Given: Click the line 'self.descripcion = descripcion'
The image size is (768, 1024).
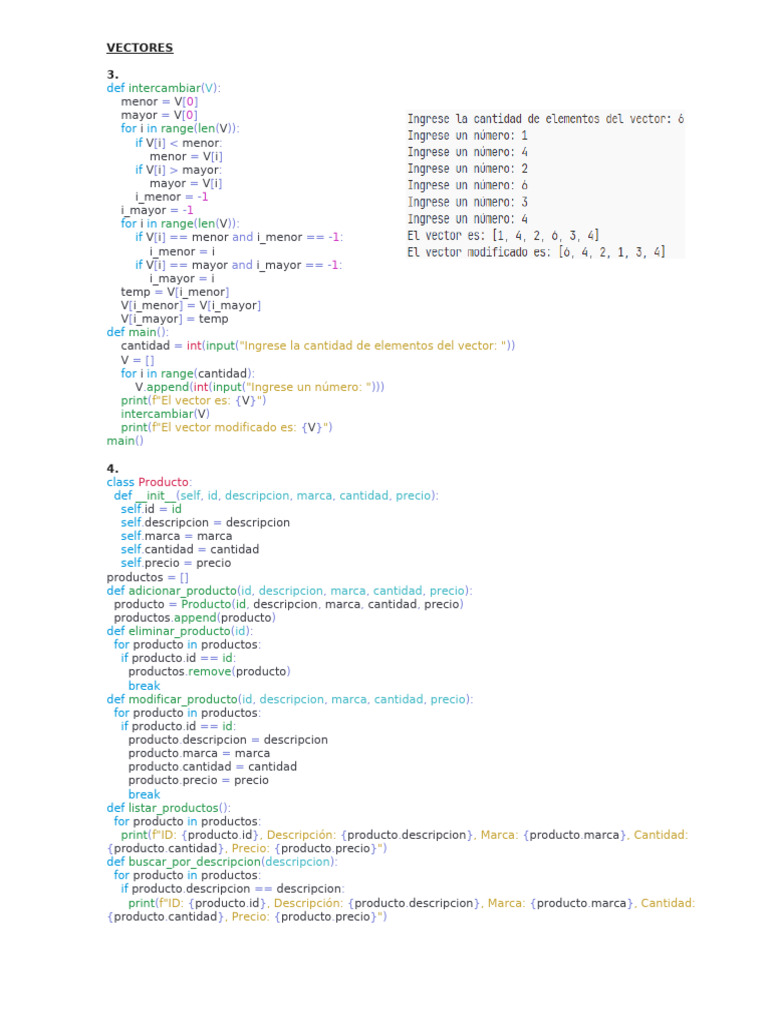Looking at the screenshot, I should pyautogui.click(x=205, y=522).
